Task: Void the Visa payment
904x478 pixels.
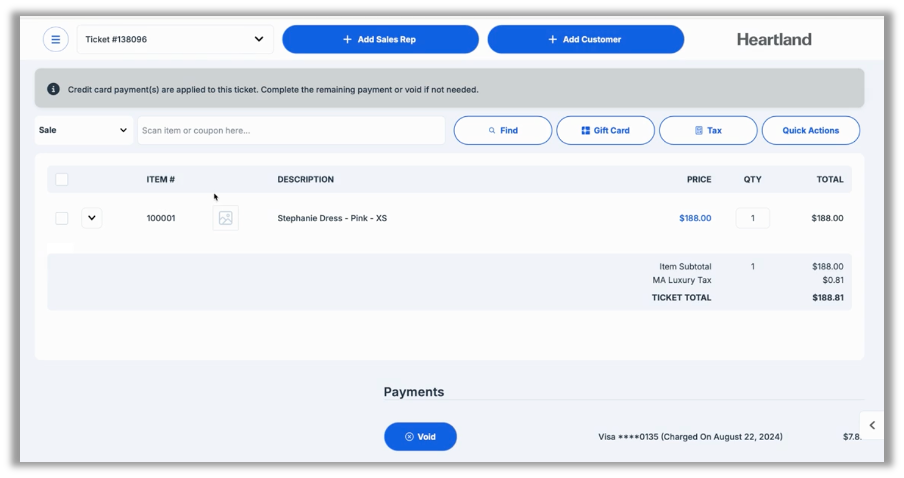Action: (420, 437)
